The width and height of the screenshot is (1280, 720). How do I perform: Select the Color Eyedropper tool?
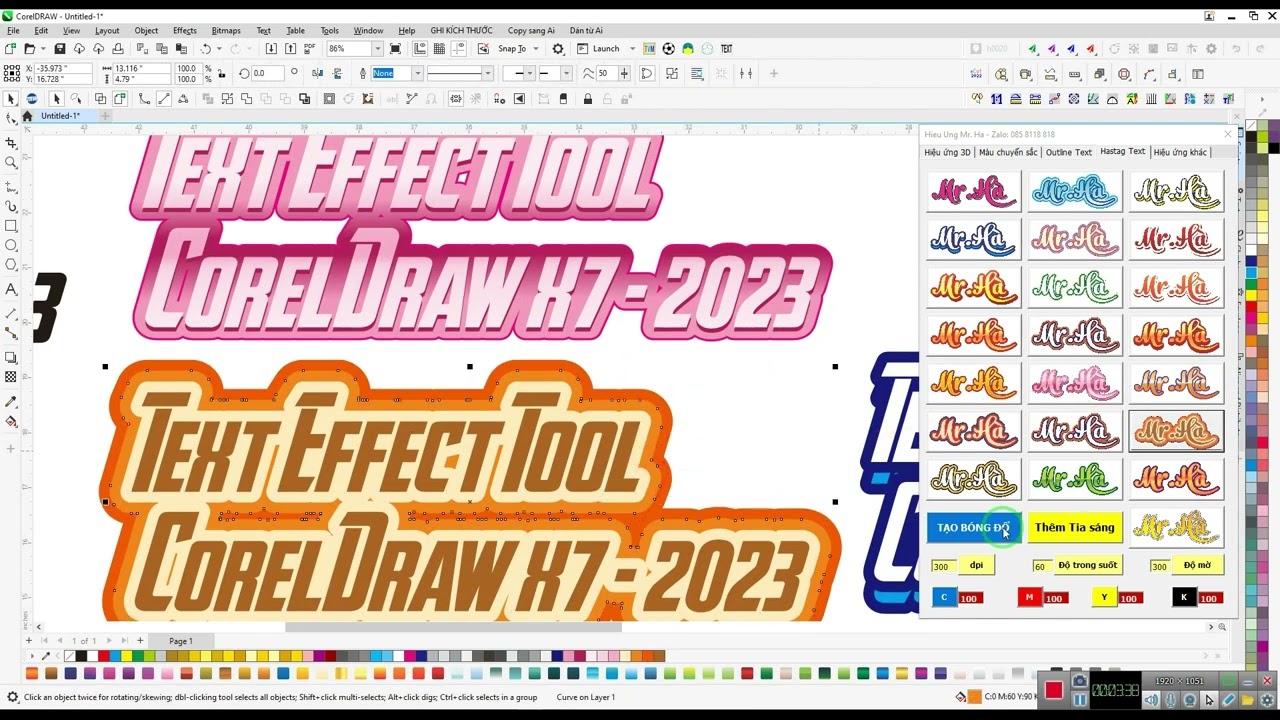[11, 401]
